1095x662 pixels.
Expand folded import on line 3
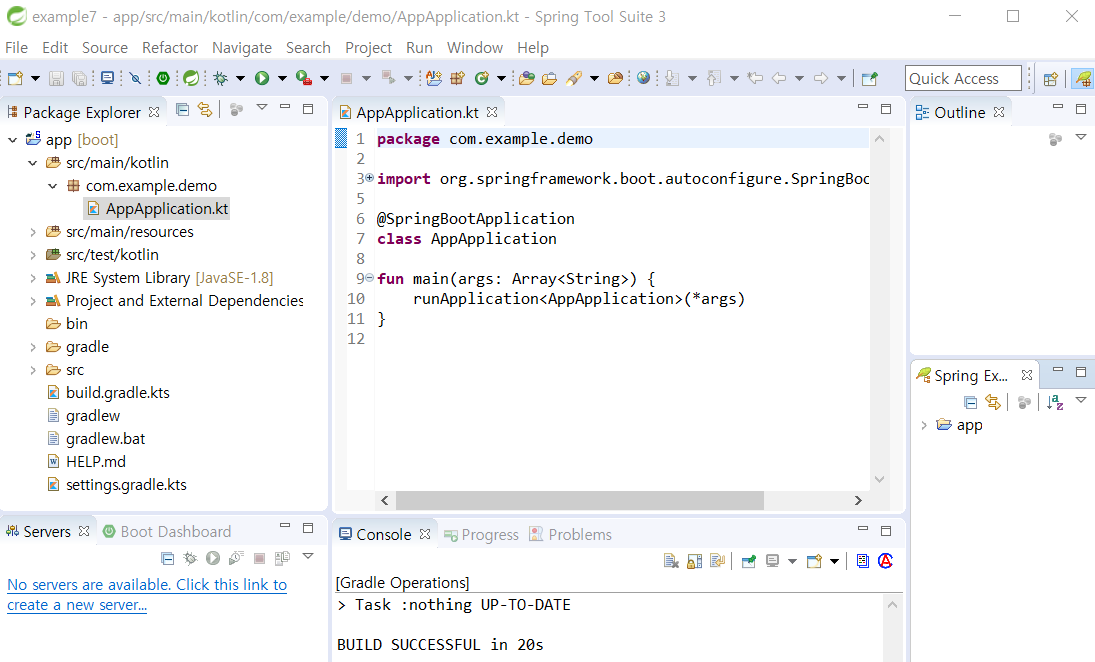click(x=369, y=178)
